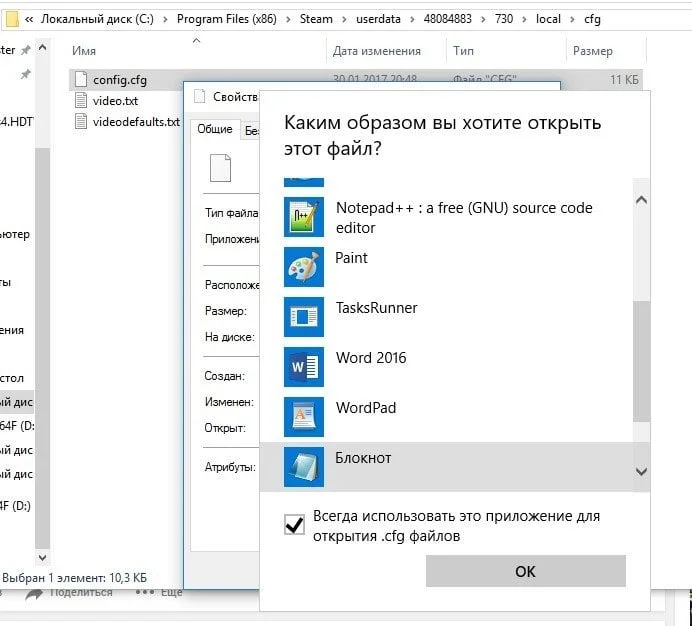Click the top pin icon in navigation pane

[26, 50]
